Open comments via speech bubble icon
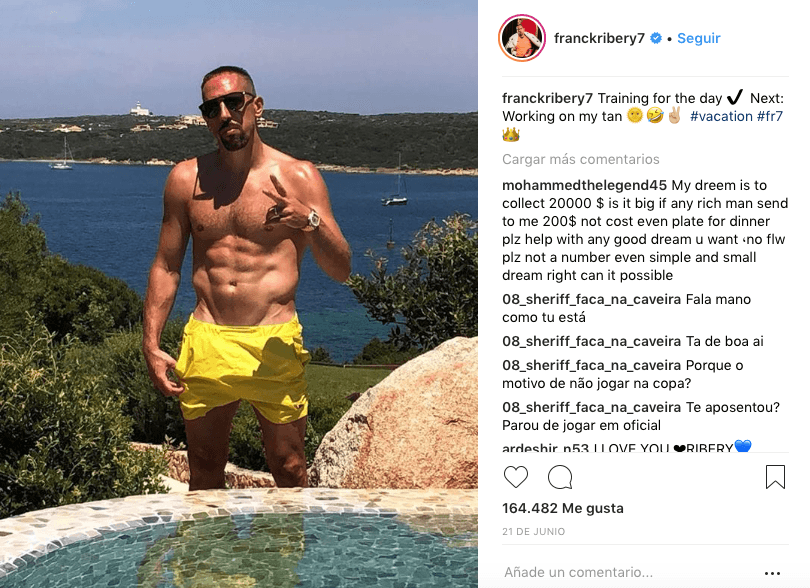The height and width of the screenshot is (588, 810). [560, 477]
